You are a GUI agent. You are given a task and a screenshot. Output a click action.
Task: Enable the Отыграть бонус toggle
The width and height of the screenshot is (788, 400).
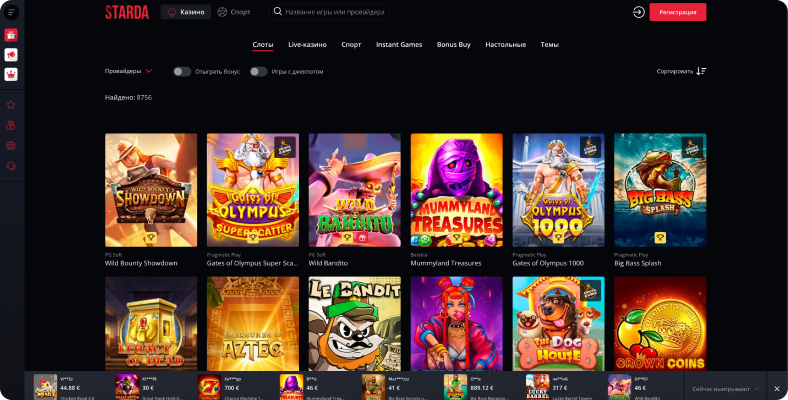pyautogui.click(x=182, y=72)
